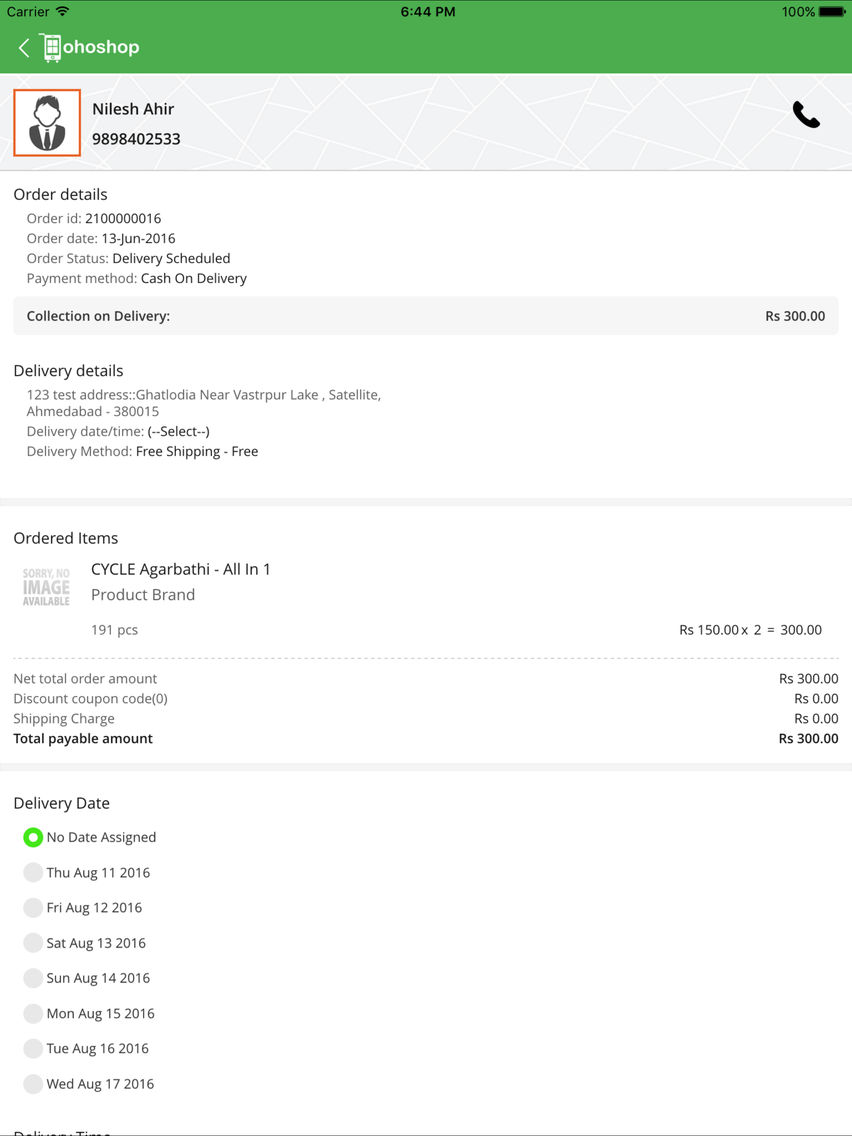
Task: Tap the no-image product thumbnail
Action: click(x=46, y=587)
